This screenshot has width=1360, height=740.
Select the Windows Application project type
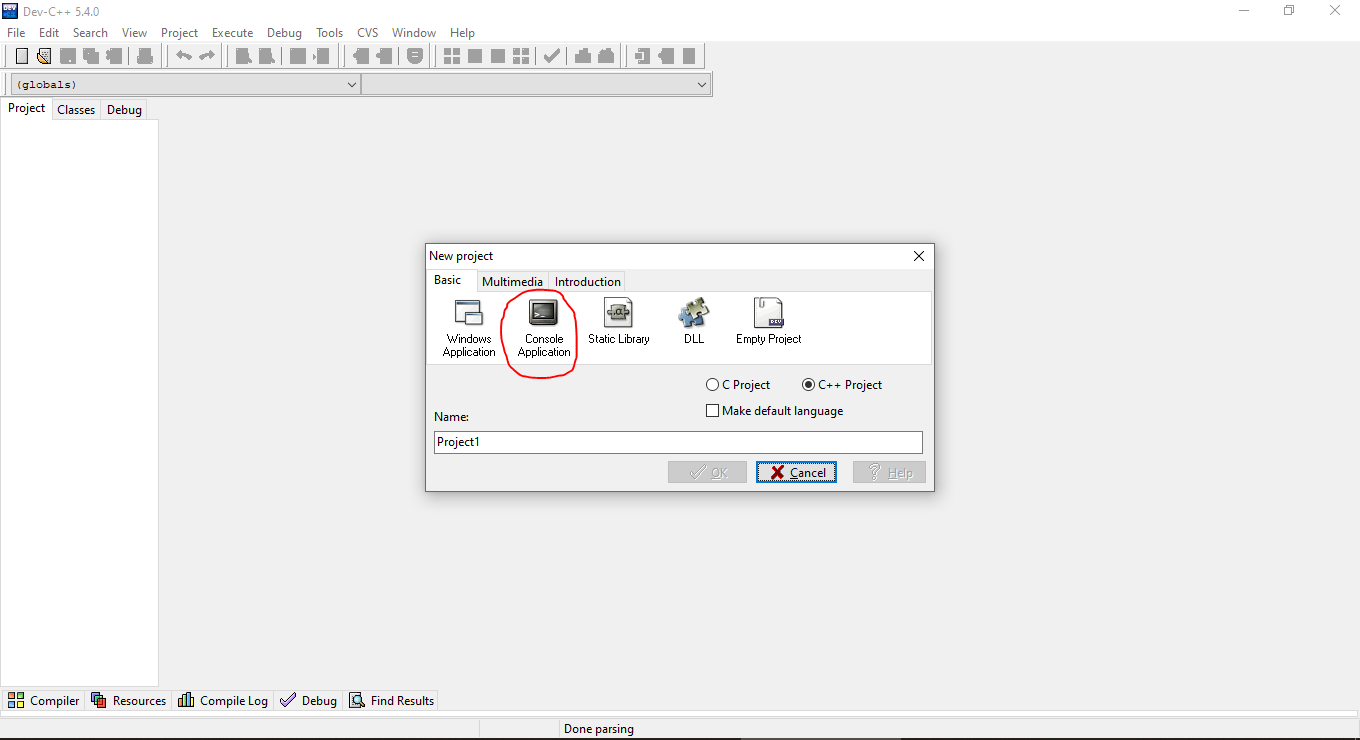469,328
